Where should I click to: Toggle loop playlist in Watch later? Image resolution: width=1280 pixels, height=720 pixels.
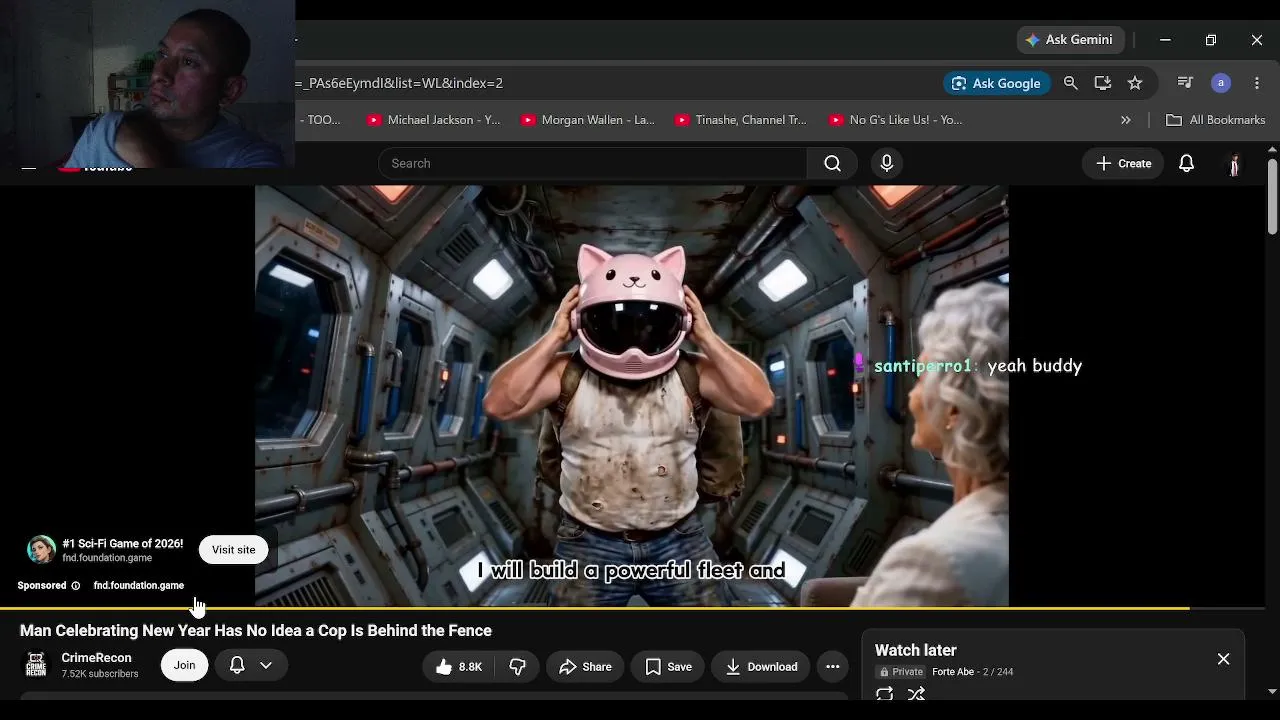pos(884,694)
